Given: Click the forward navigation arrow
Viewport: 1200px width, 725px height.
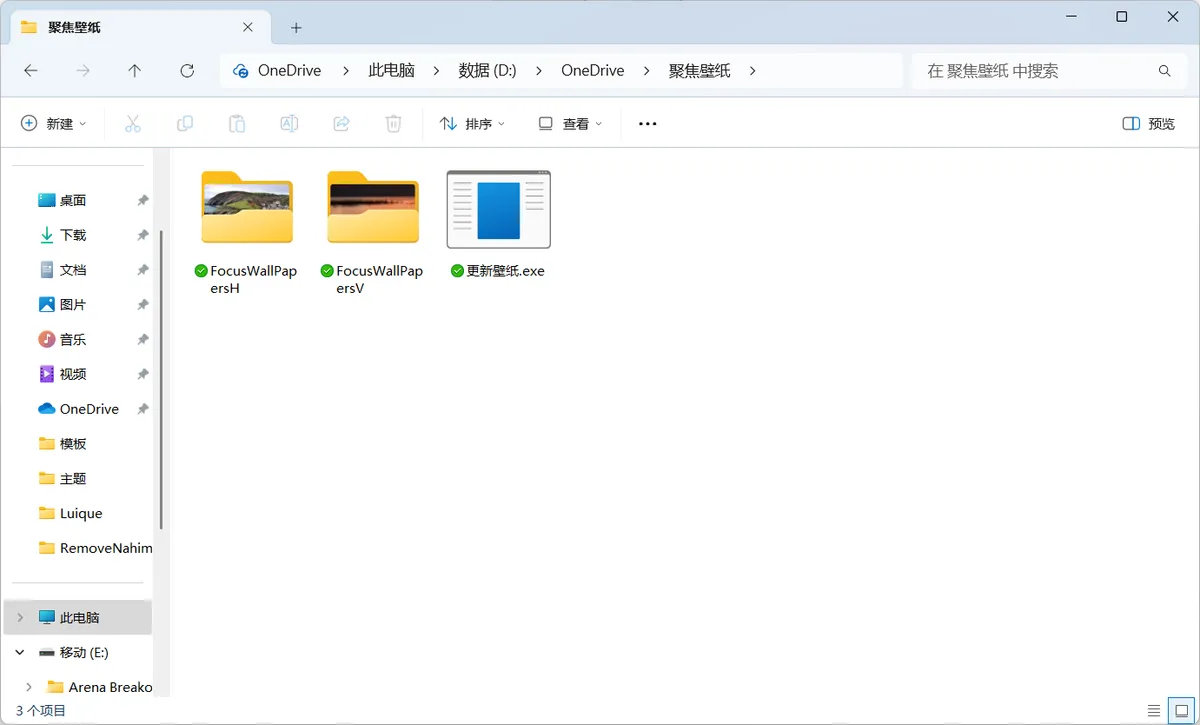Looking at the screenshot, I should tap(83, 71).
